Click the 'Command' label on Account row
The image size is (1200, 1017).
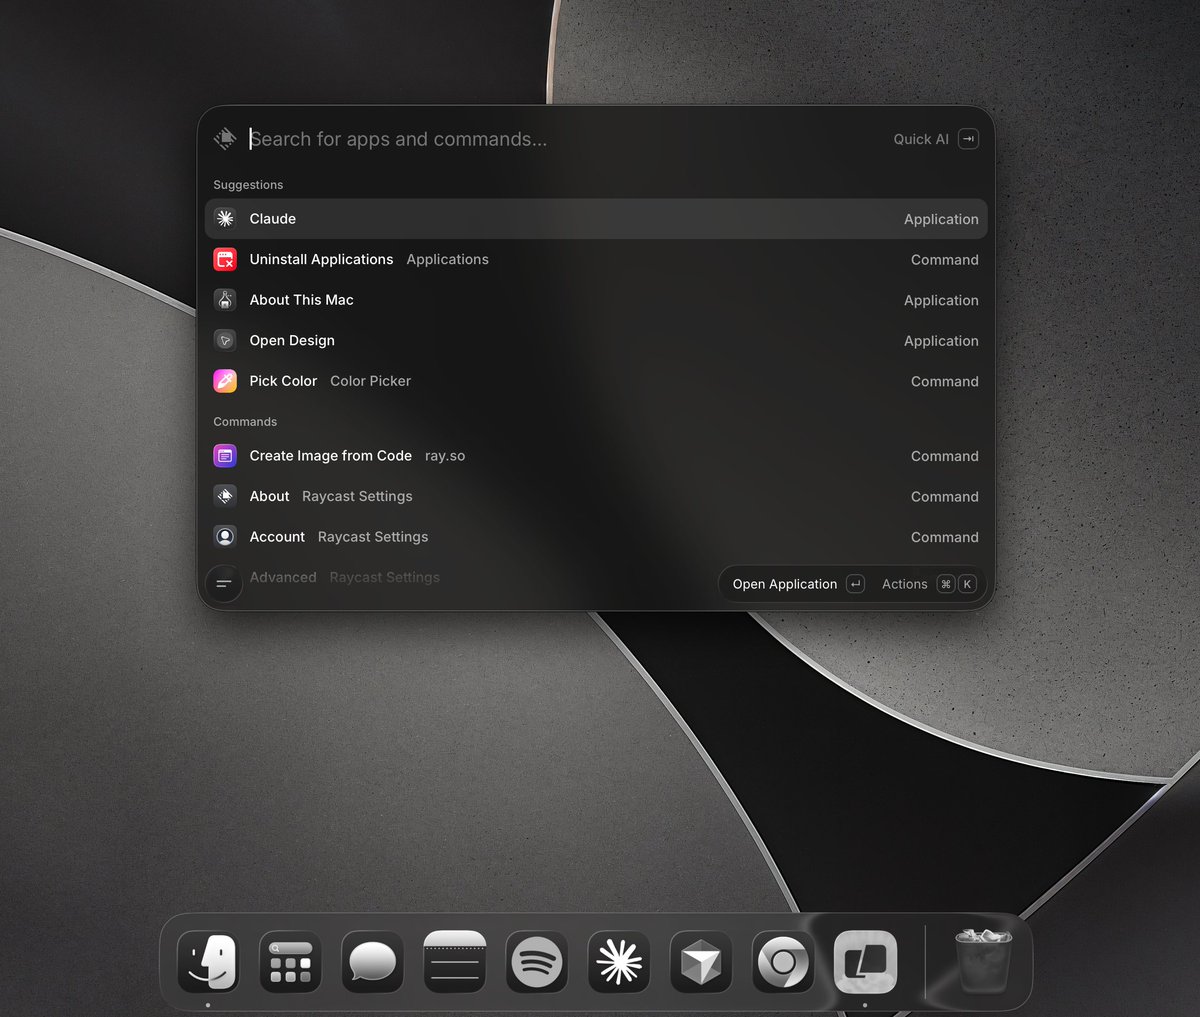945,537
